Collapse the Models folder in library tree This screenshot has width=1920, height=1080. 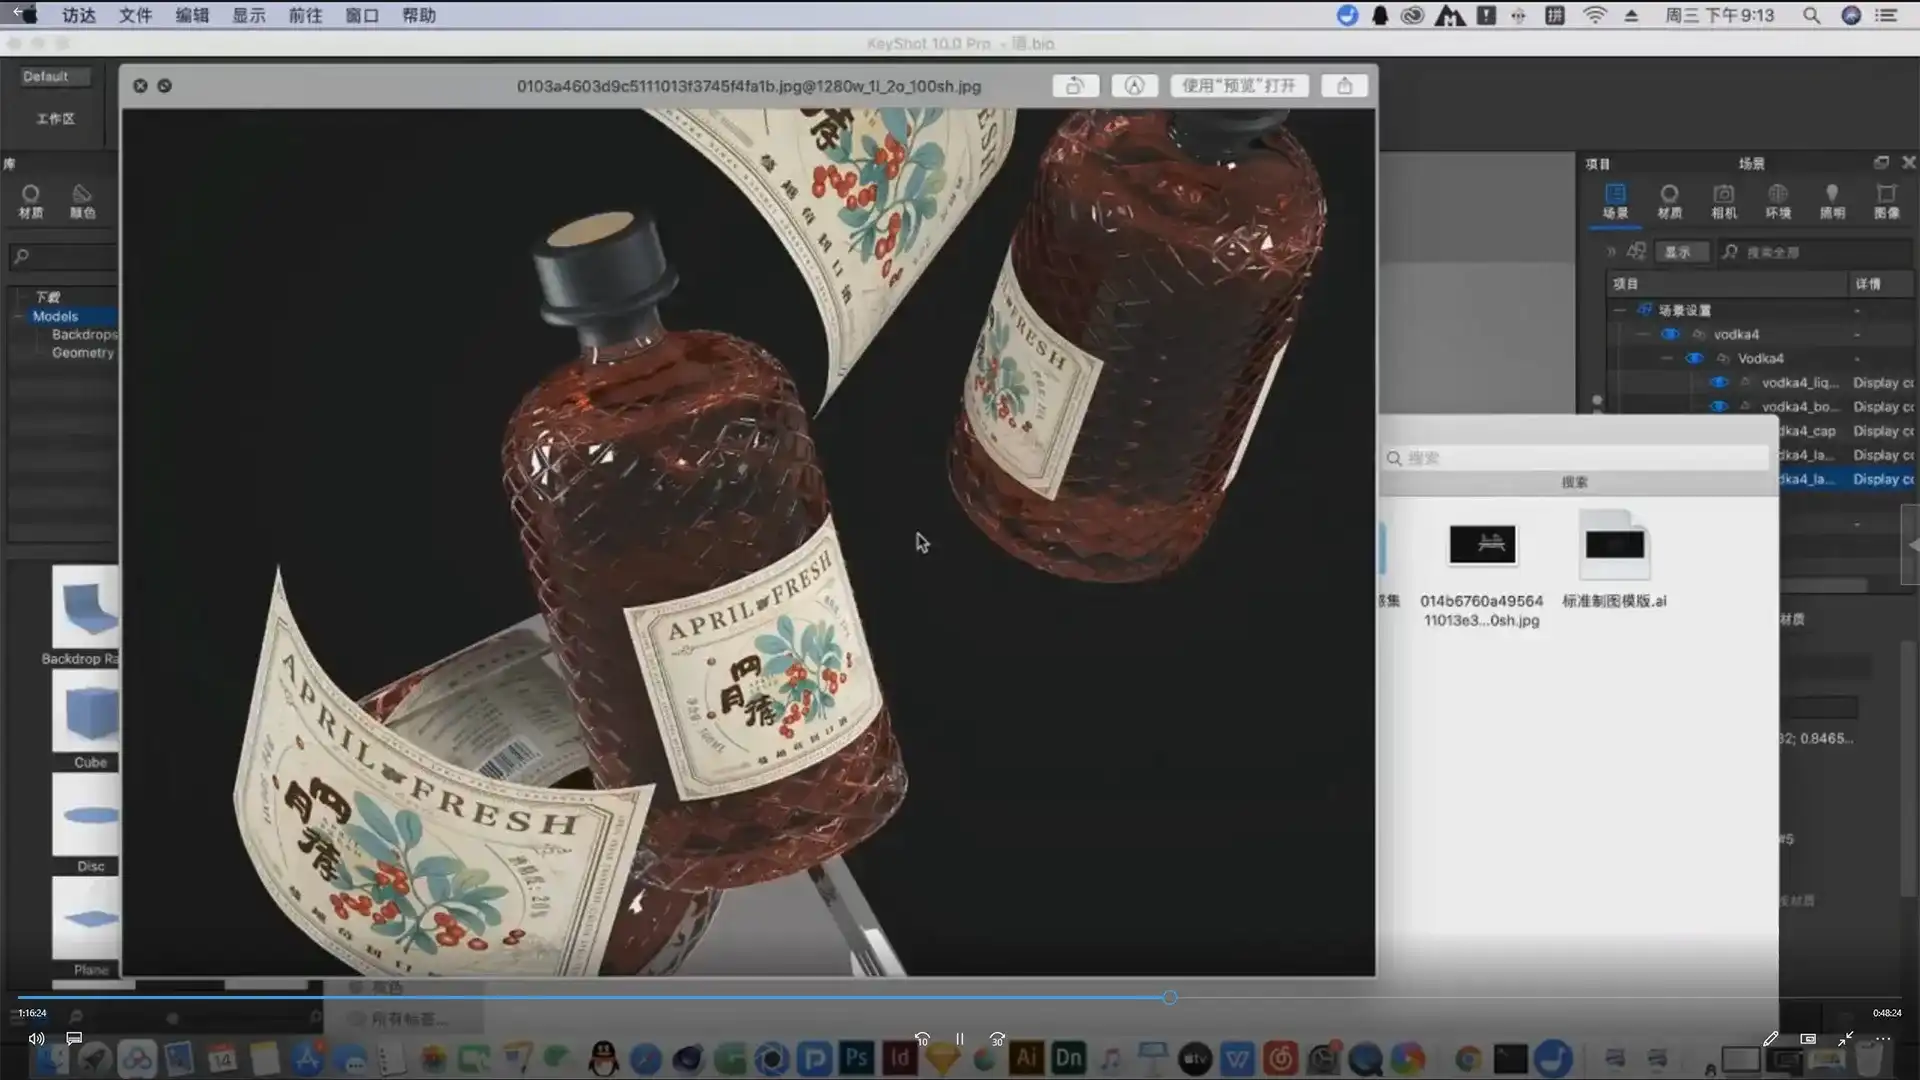tap(19, 316)
